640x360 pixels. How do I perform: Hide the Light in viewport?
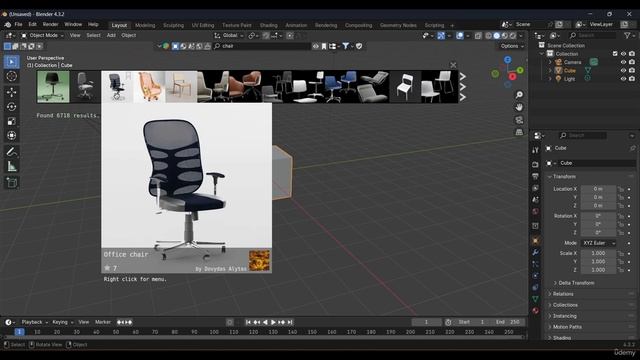coord(623,79)
